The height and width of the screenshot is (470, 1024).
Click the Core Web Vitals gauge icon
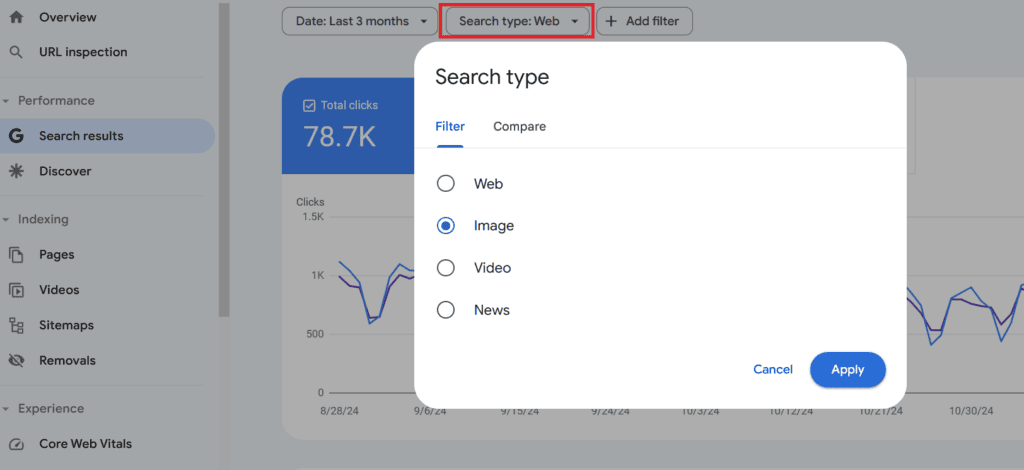click(x=16, y=445)
